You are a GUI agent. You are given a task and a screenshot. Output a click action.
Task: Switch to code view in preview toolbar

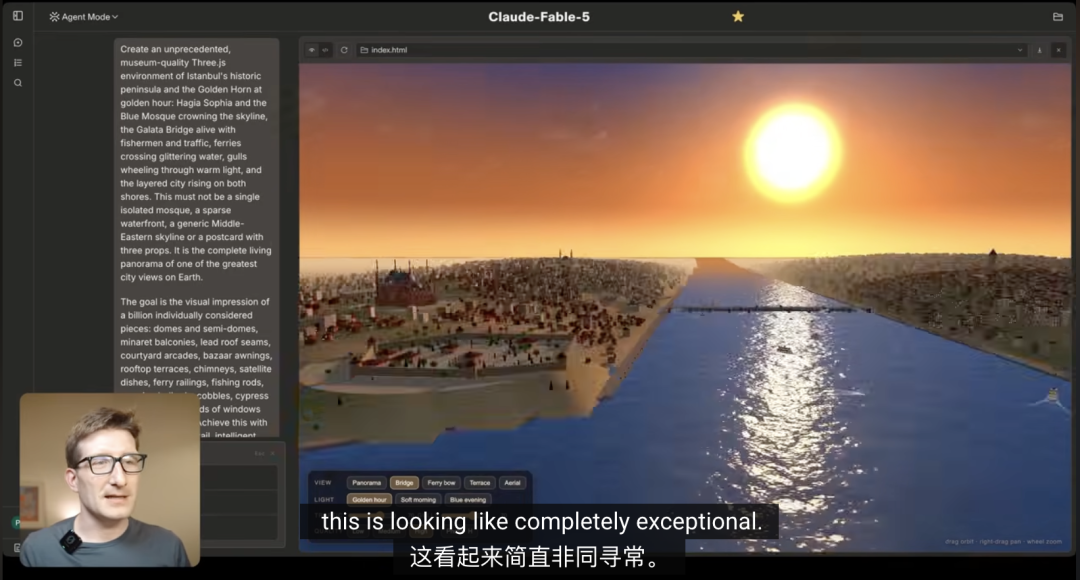coord(325,50)
